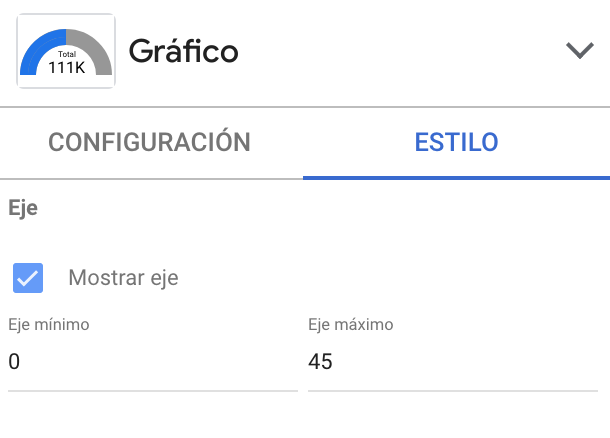Click the blue underline beneath ESTILO
This screenshot has height=438, width=610.
point(456,177)
